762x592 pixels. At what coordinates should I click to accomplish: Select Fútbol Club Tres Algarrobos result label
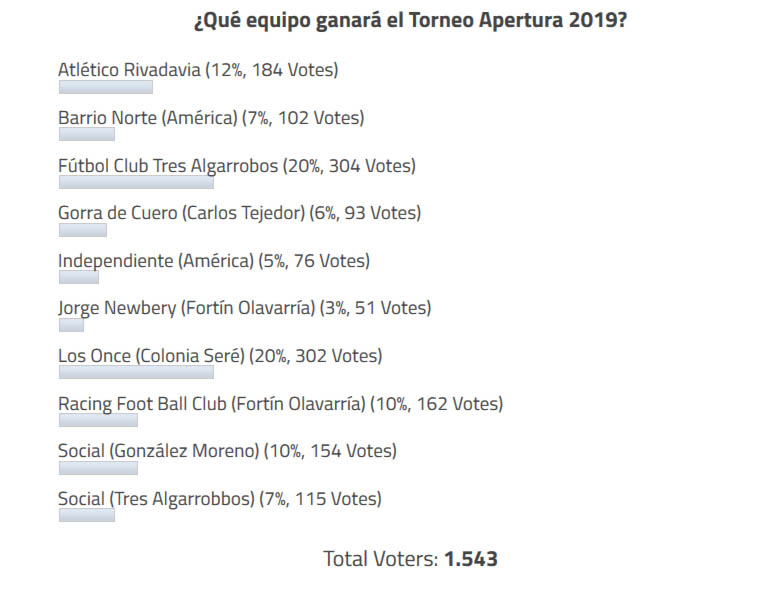coord(237,166)
